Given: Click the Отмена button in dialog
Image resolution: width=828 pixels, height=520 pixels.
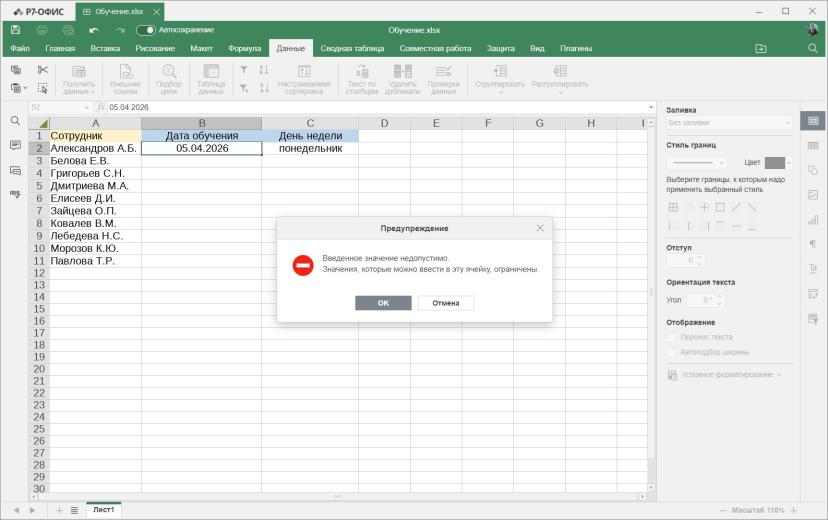Looking at the screenshot, I should click(x=446, y=303).
